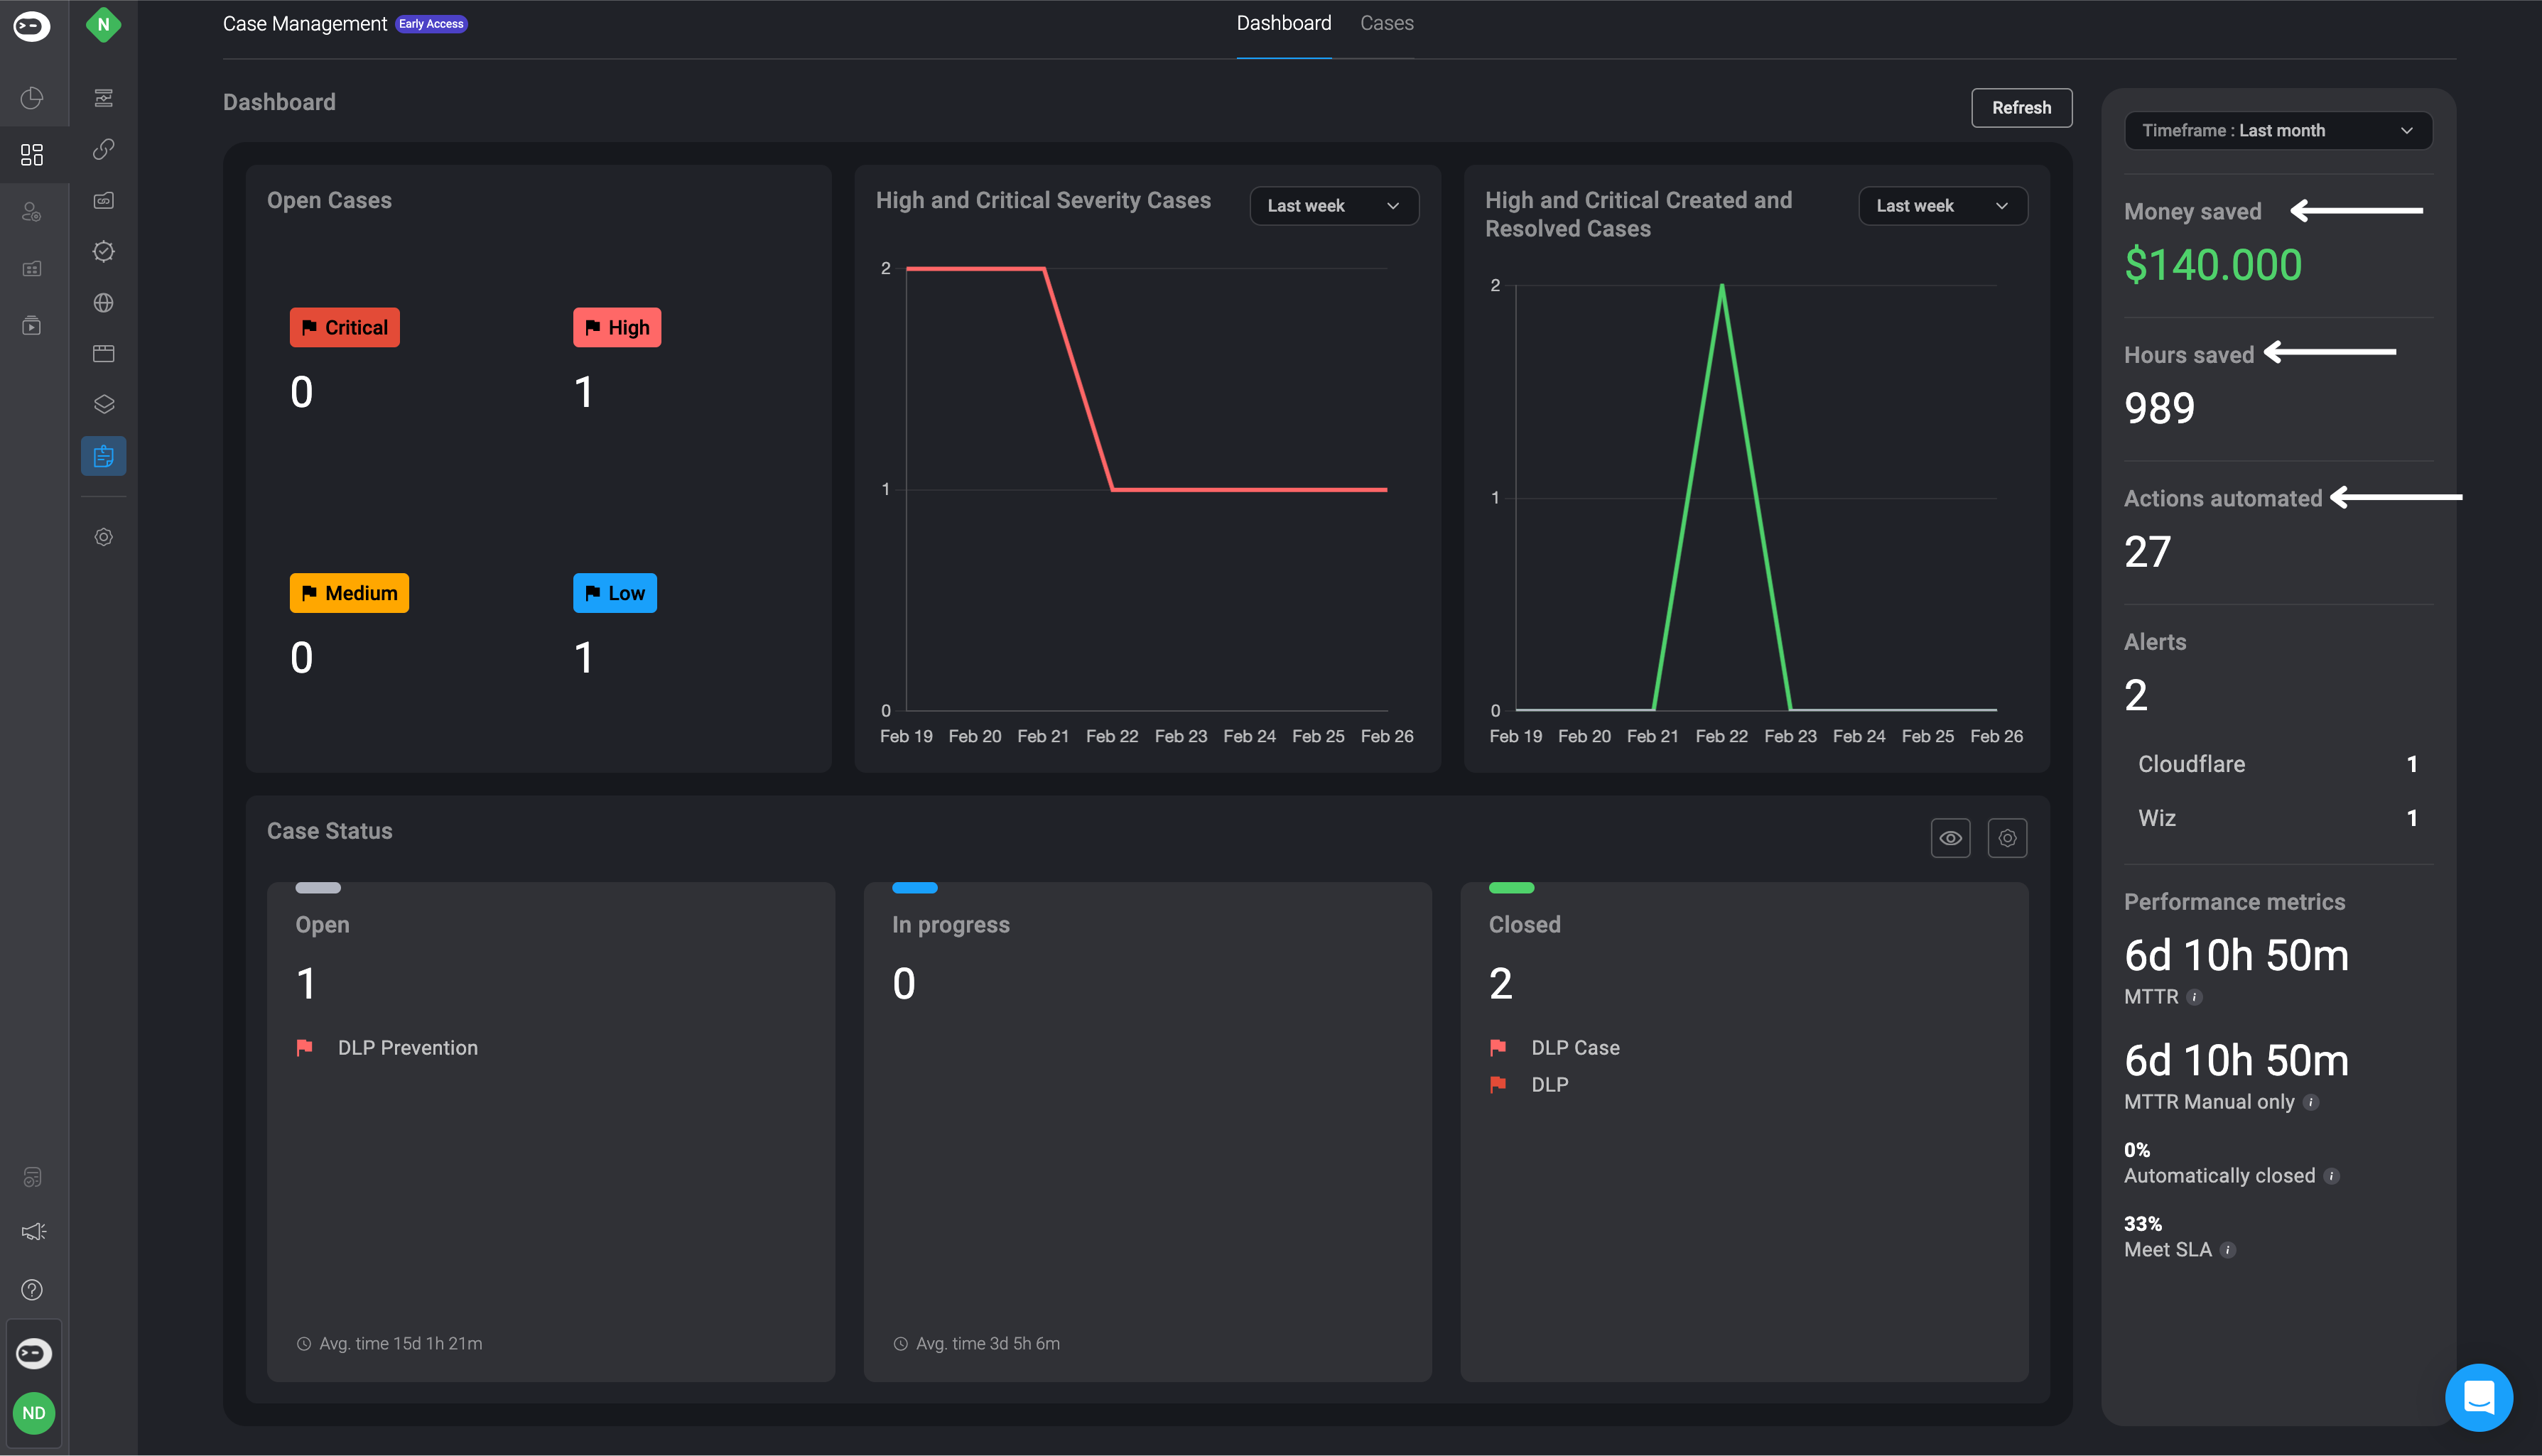Click the Closed status card heading
Viewport: 2542px width, 1456px height.
(x=1524, y=925)
